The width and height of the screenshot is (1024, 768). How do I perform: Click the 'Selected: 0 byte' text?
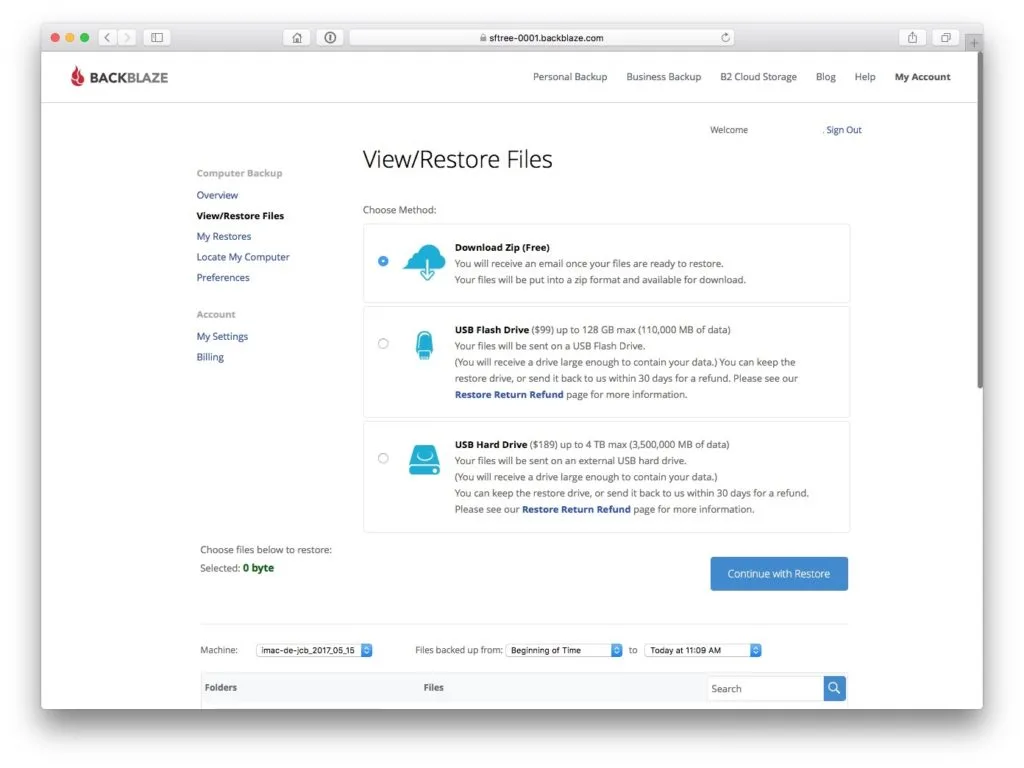point(237,568)
